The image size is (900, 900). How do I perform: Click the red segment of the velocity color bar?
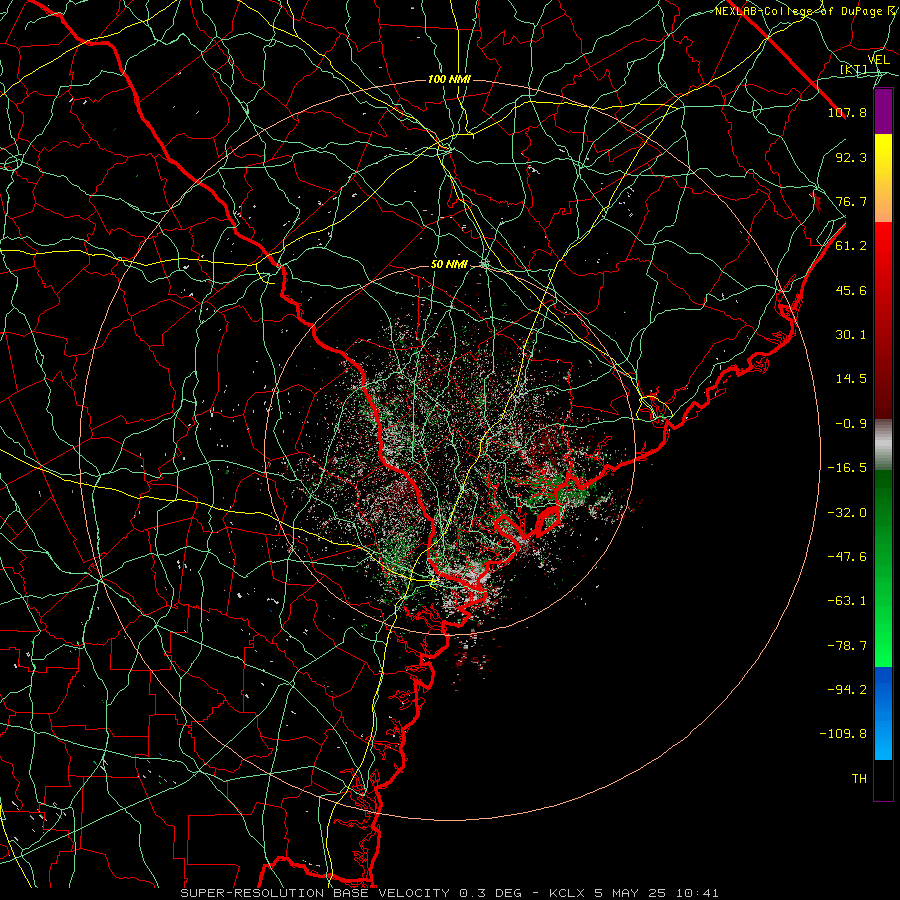[883, 320]
